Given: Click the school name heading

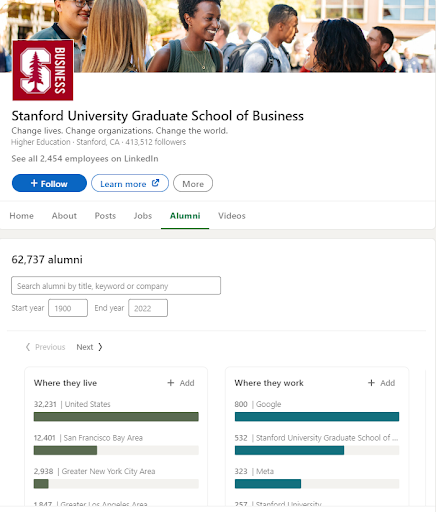Looking at the screenshot, I should click(x=158, y=116).
